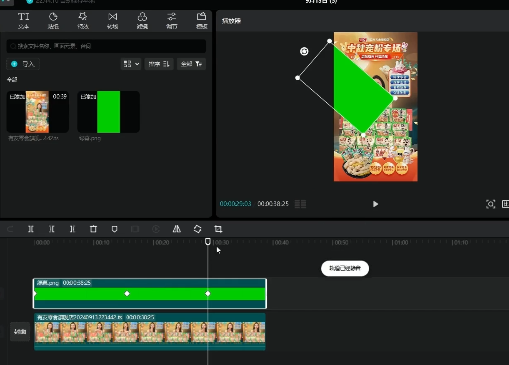This screenshot has height=365, width=509.
Task: Click the add marker shield icon
Action: pyautogui.click(x=114, y=229)
